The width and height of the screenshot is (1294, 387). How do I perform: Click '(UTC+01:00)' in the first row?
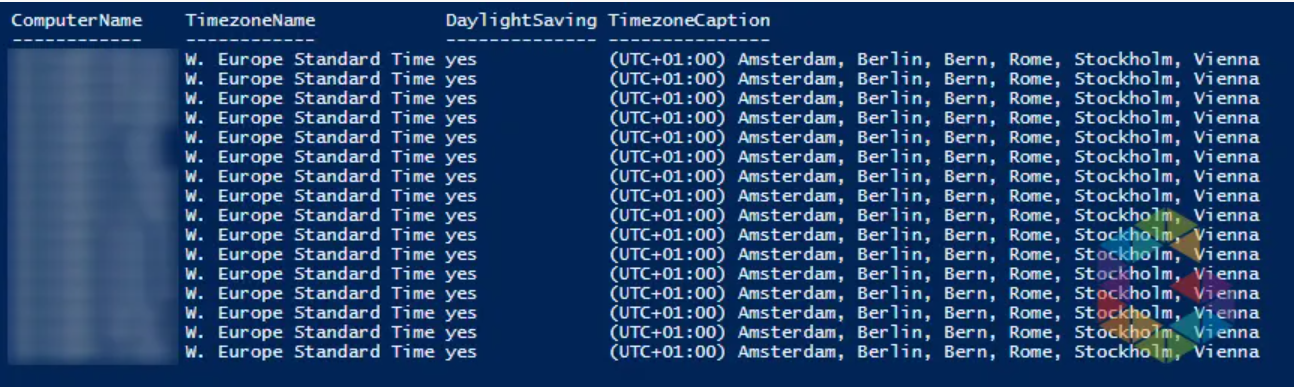coord(667,59)
